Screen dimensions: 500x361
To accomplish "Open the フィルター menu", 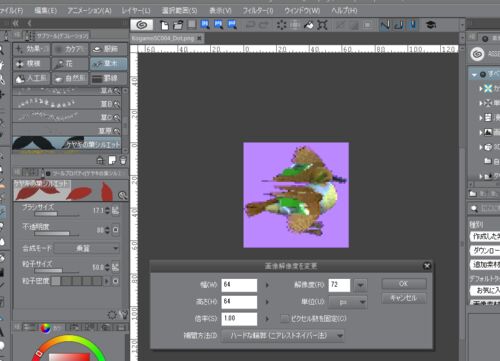I will point(258,10).
